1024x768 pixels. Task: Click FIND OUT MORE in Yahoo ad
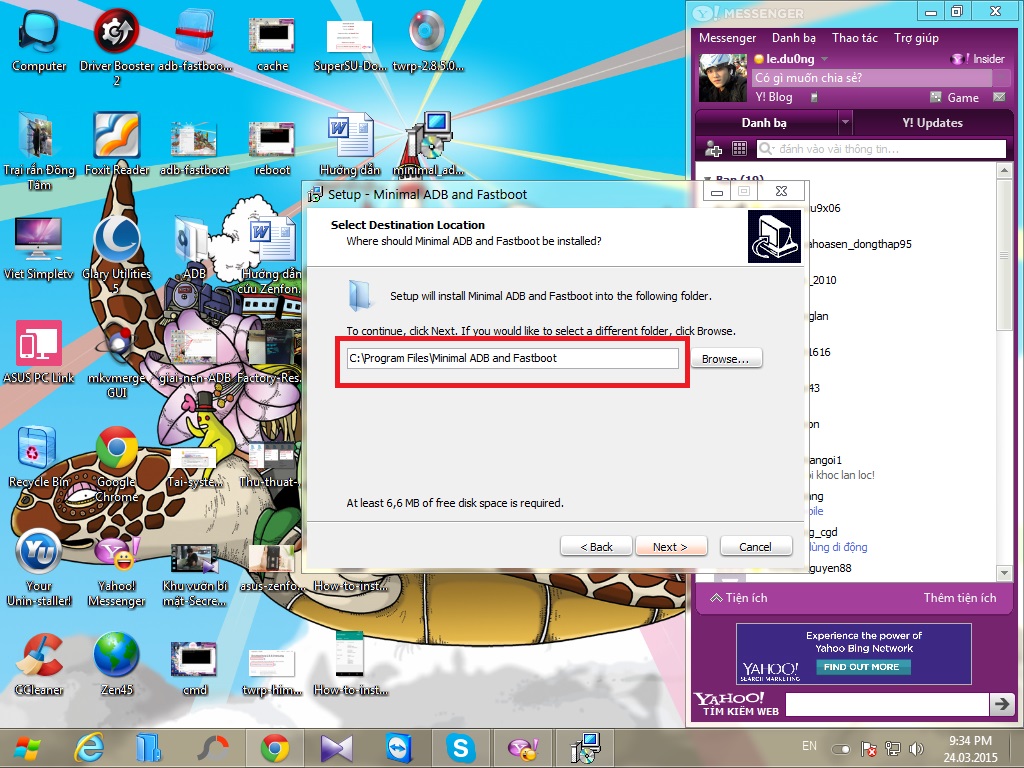pyautogui.click(x=862, y=667)
